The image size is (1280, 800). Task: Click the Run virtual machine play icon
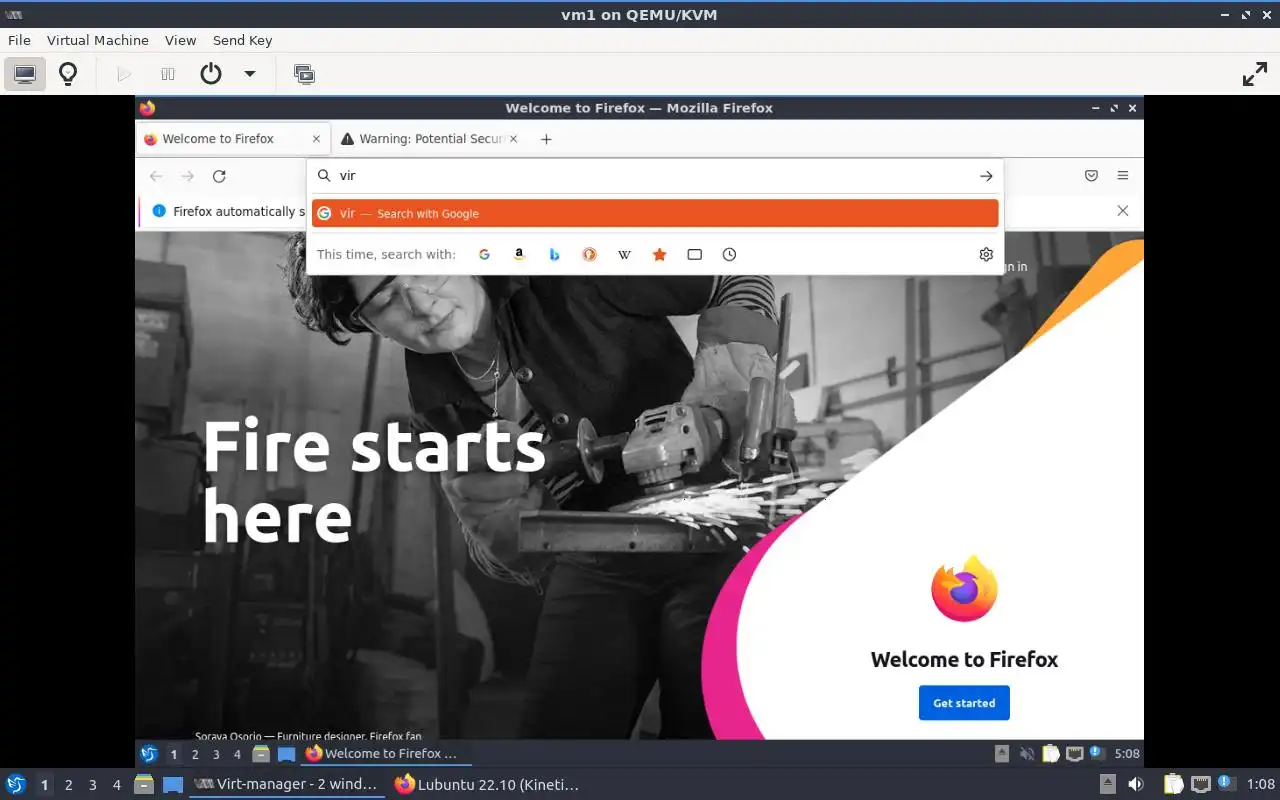(124, 74)
